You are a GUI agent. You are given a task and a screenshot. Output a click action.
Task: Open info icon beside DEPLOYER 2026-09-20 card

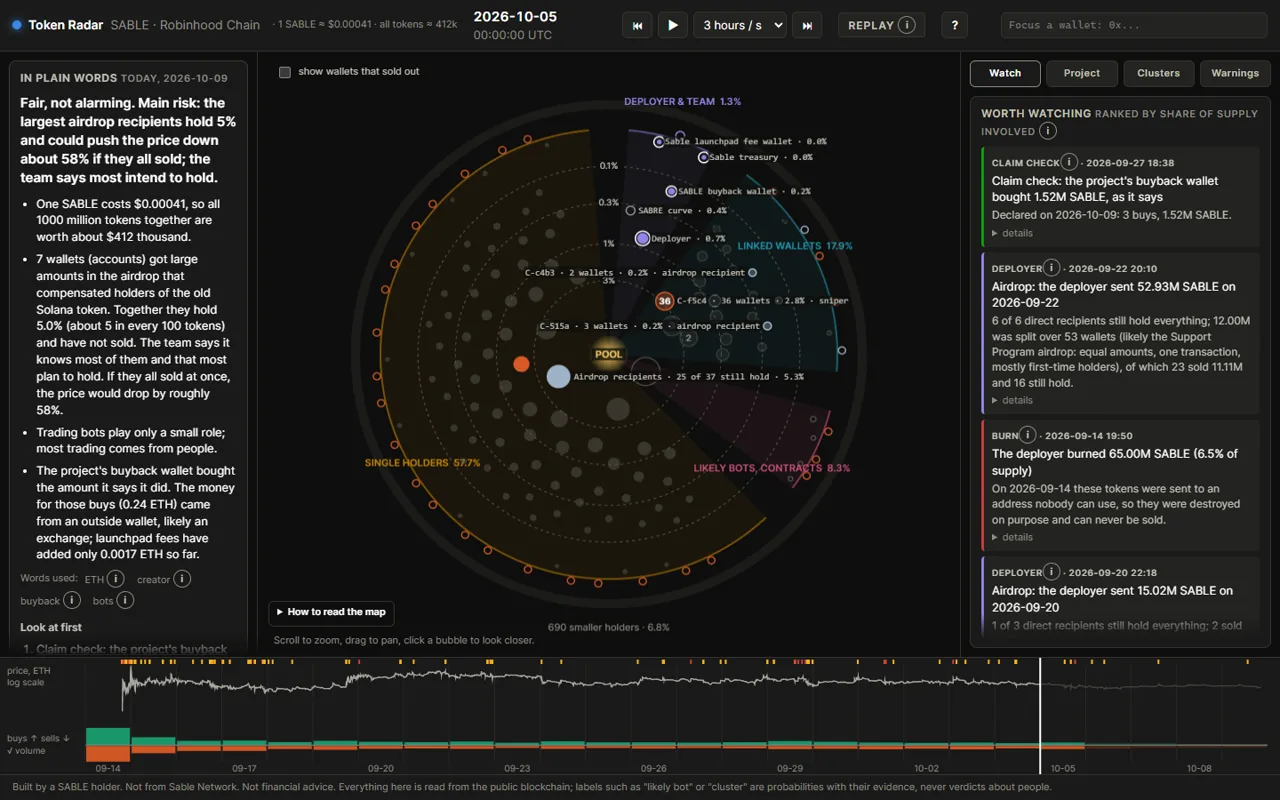pyautogui.click(x=1051, y=572)
